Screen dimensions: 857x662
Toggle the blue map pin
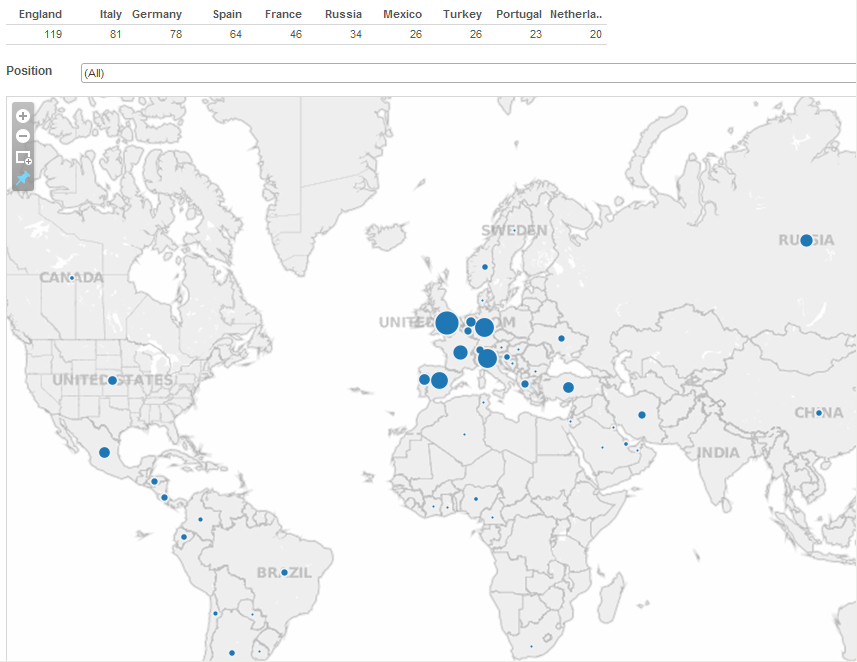24,179
